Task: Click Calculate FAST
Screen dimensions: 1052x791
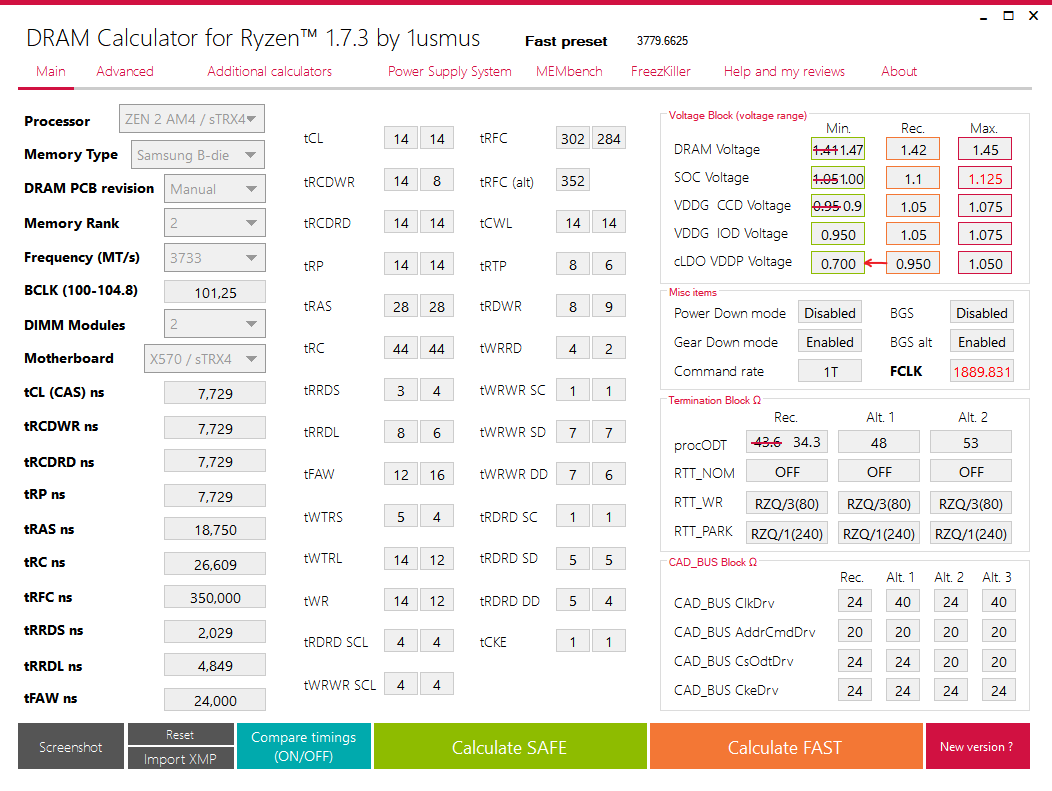Action: (x=786, y=746)
